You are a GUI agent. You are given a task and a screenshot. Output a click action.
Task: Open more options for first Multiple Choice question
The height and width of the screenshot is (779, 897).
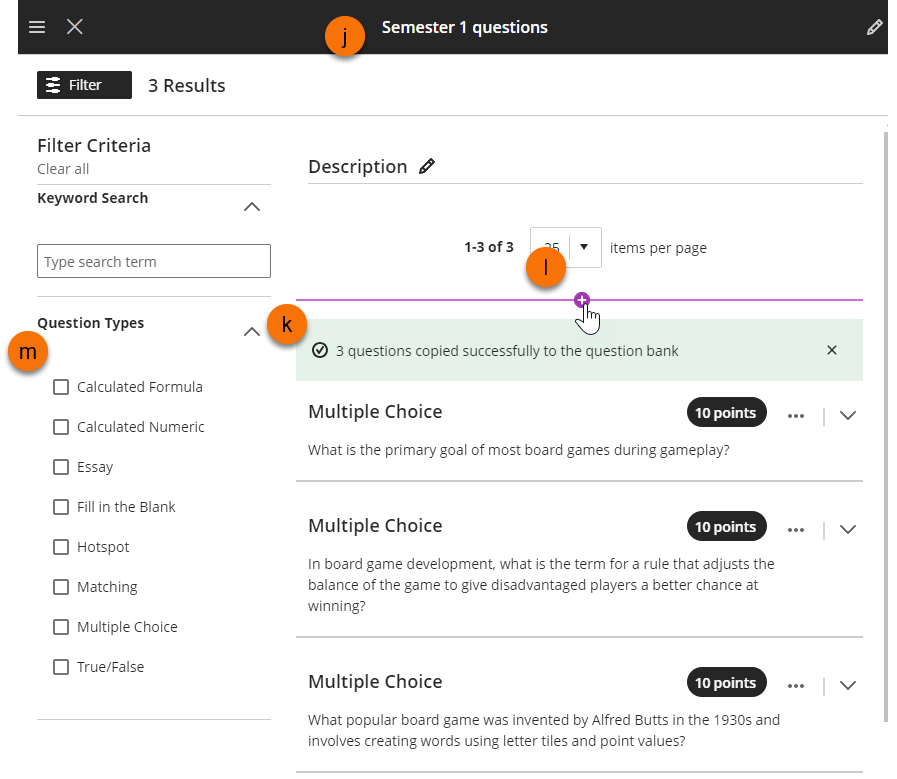click(796, 416)
